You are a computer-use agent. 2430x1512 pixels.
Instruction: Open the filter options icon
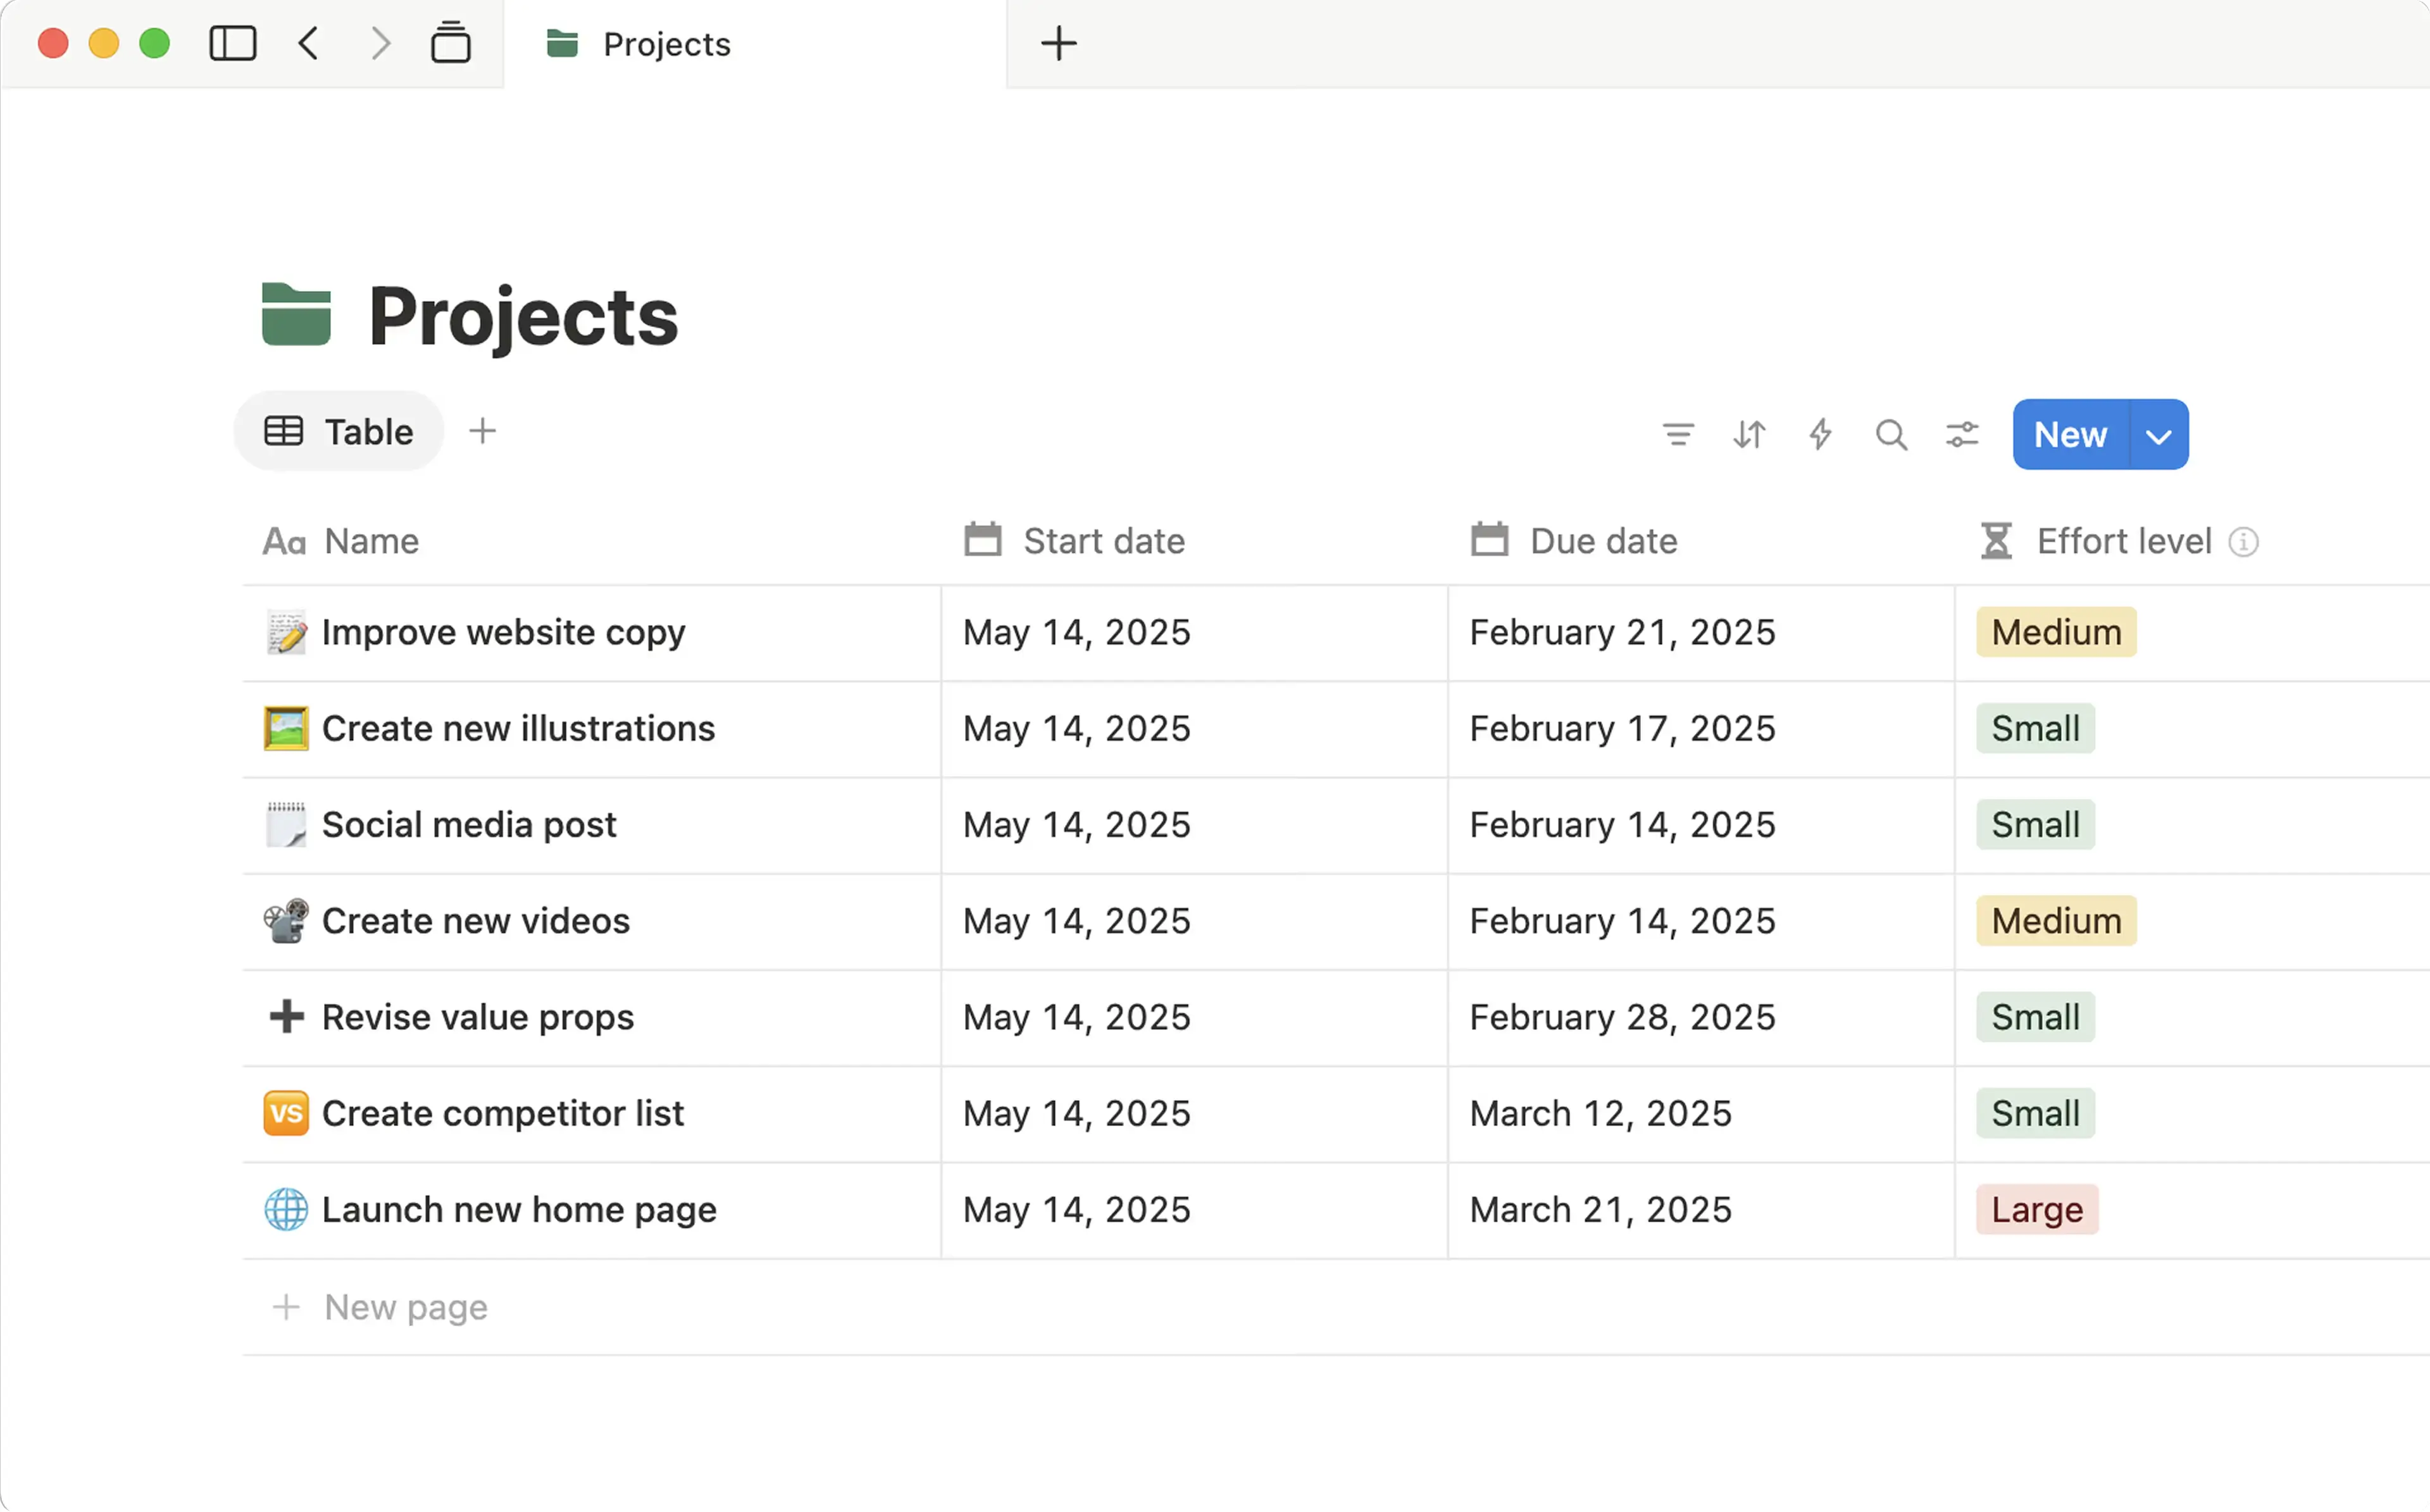(x=1679, y=434)
